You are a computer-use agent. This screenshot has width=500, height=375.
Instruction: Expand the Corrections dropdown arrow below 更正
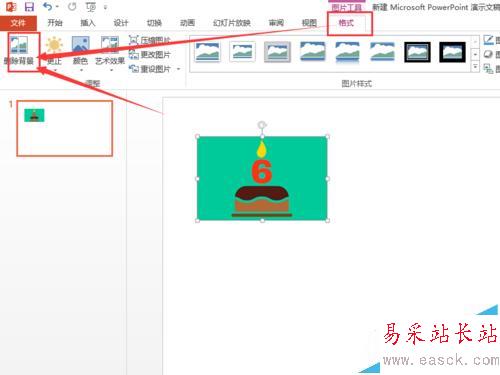pyautogui.click(x=54, y=70)
